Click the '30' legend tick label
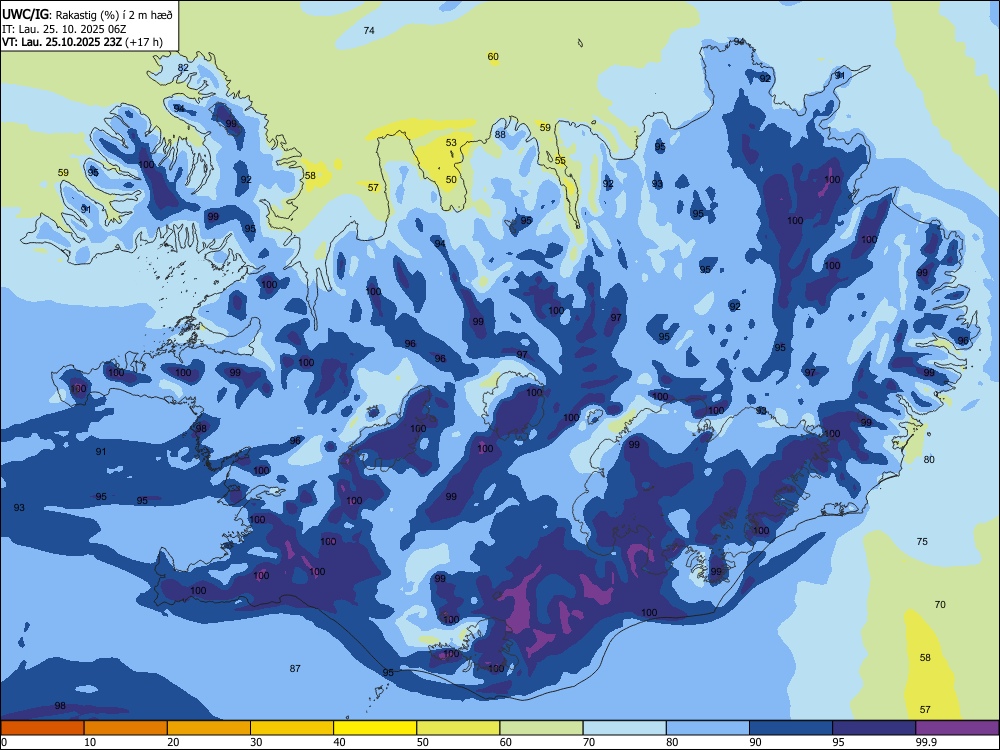Image resolution: width=1000 pixels, height=750 pixels. pos(256,742)
